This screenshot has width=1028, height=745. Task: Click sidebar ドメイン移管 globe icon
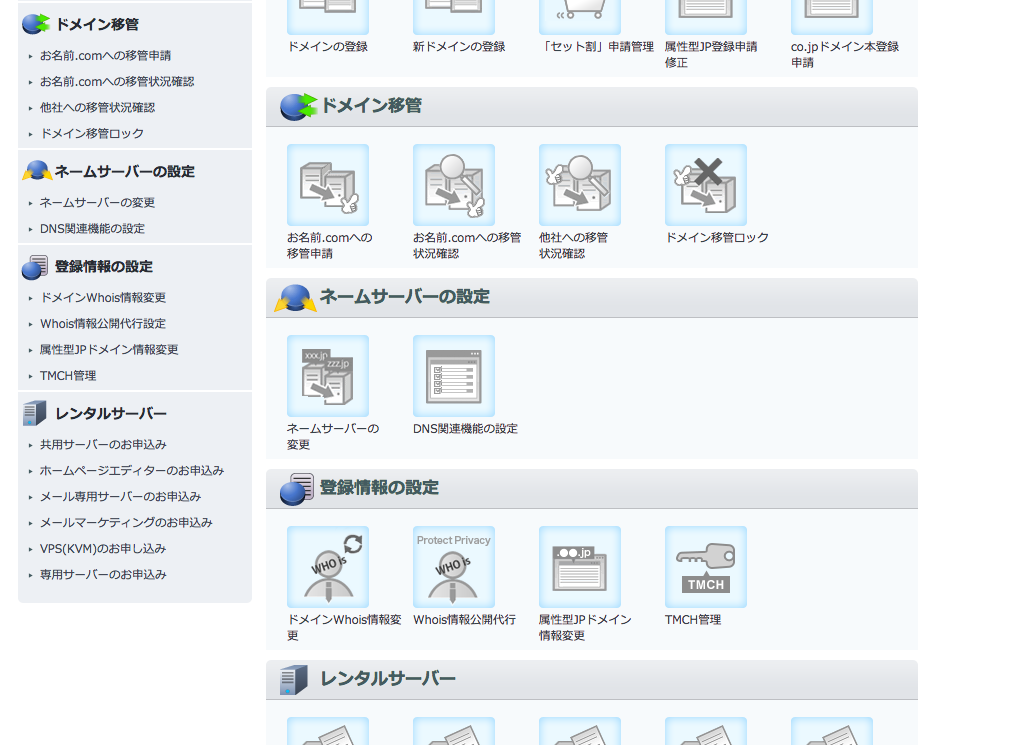35,24
